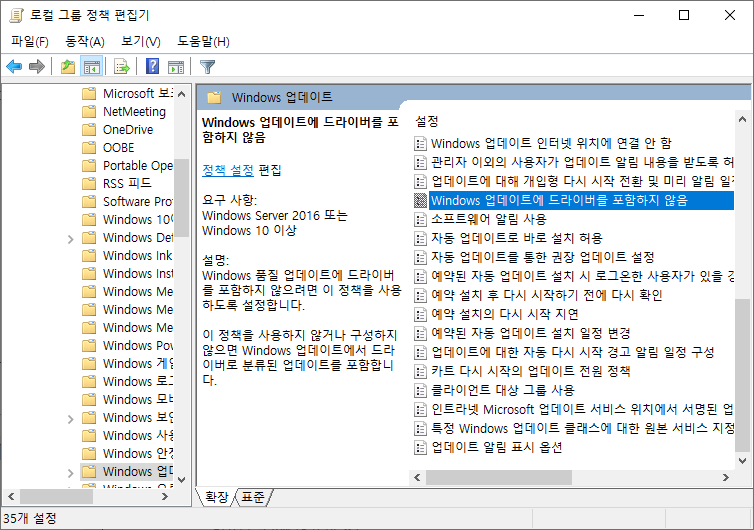This screenshot has height=530, width=754.
Task: Click the Windows 사용 folder icon
Action: click(x=89, y=435)
